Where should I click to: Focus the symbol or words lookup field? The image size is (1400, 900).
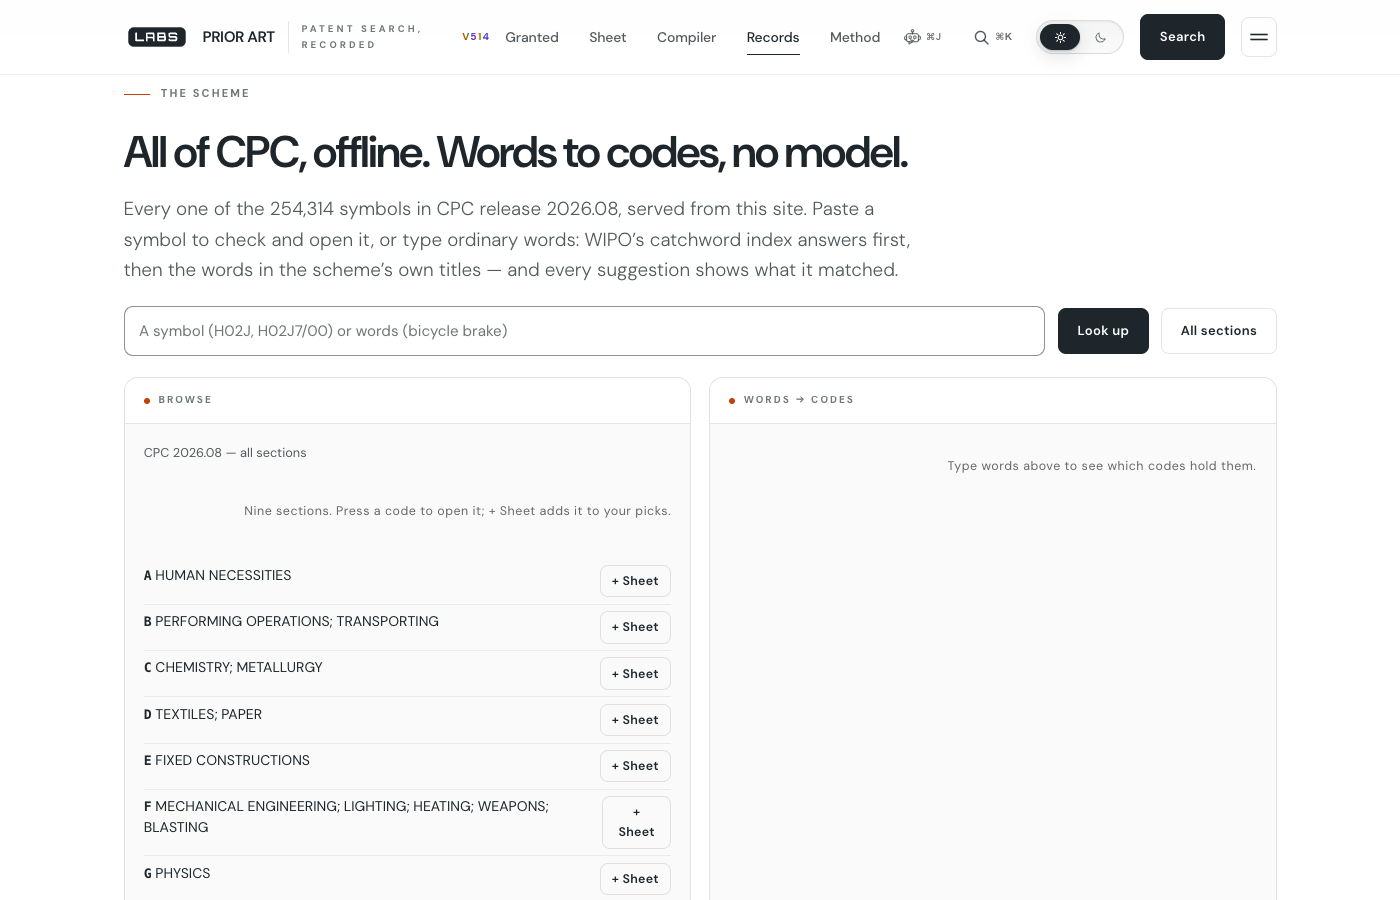tap(584, 331)
